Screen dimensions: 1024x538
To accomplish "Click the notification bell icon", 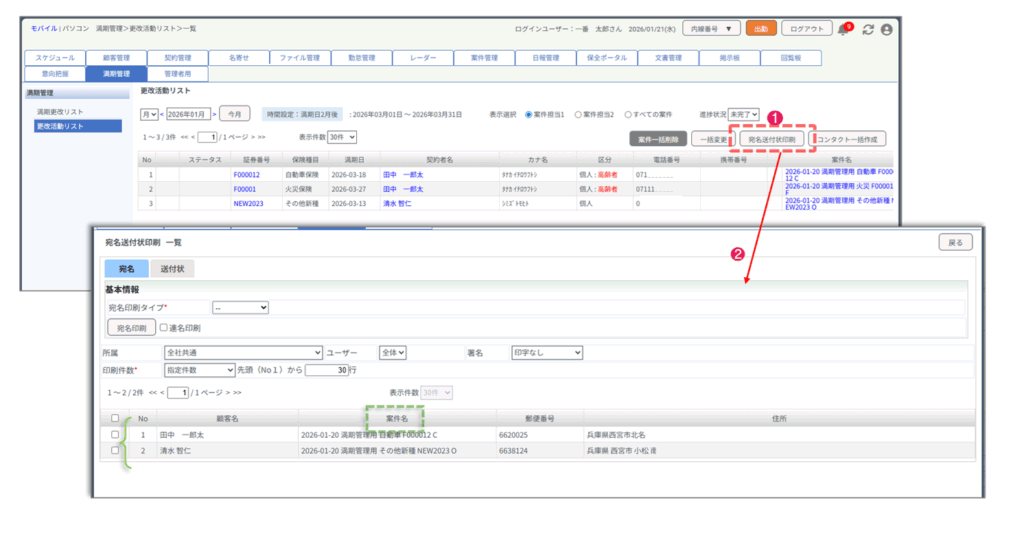I will point(843,30).
